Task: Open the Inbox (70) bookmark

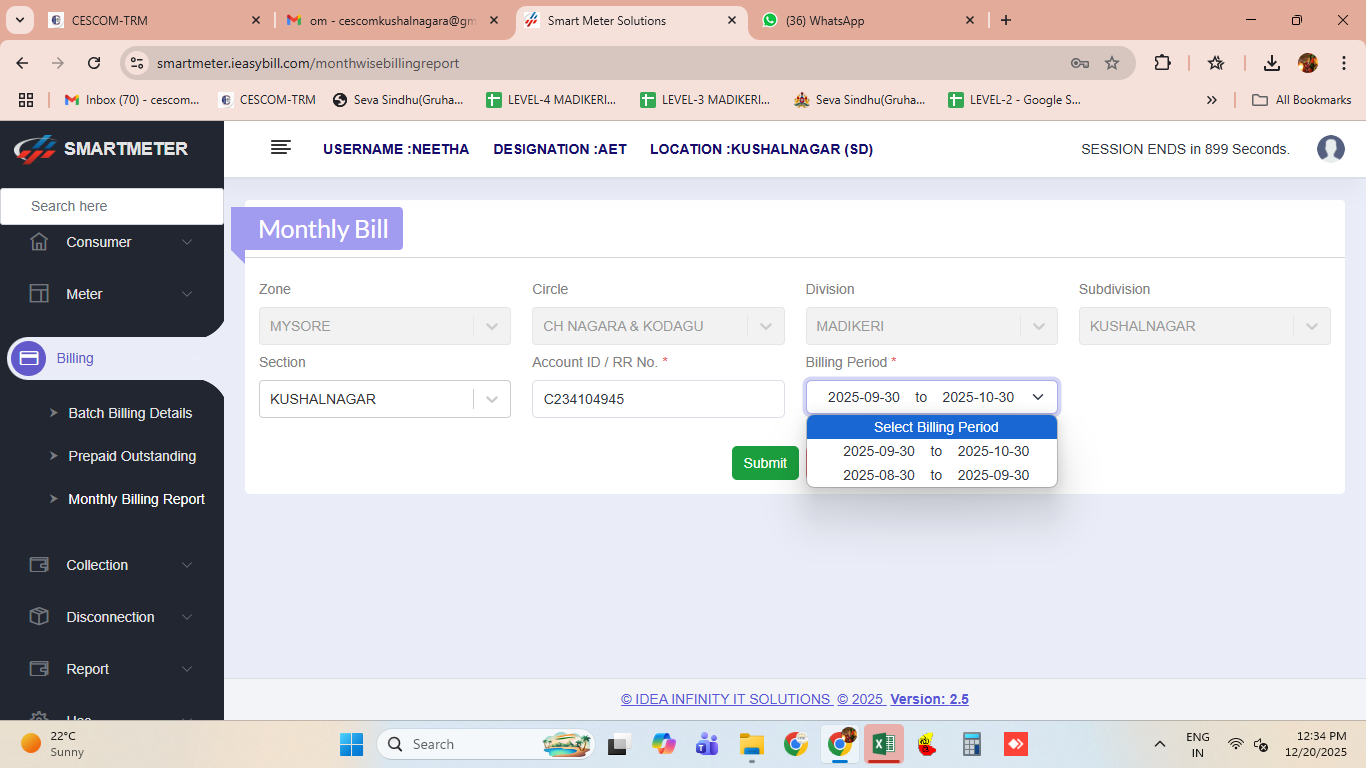Action: pyautogui.click(x=132, y=100)
